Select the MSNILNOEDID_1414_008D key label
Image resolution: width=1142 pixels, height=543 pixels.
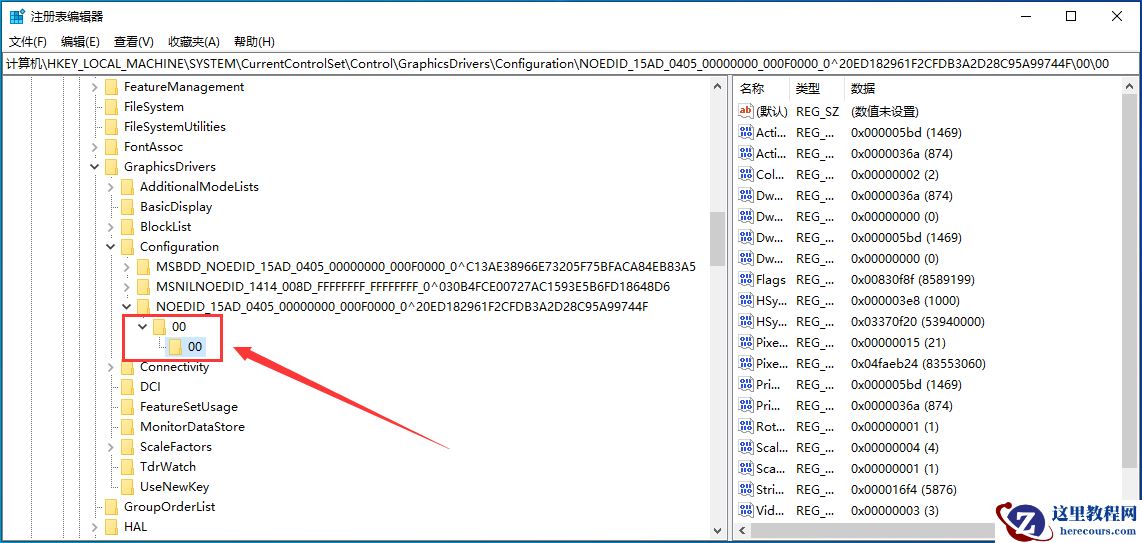[413, 287]
